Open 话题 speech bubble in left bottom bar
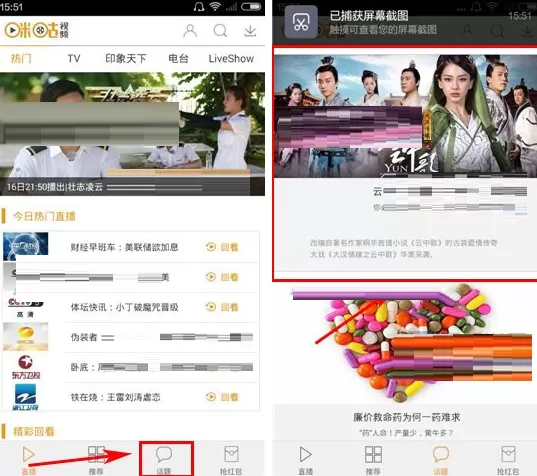The image size is (537, 476). point(164,460)
